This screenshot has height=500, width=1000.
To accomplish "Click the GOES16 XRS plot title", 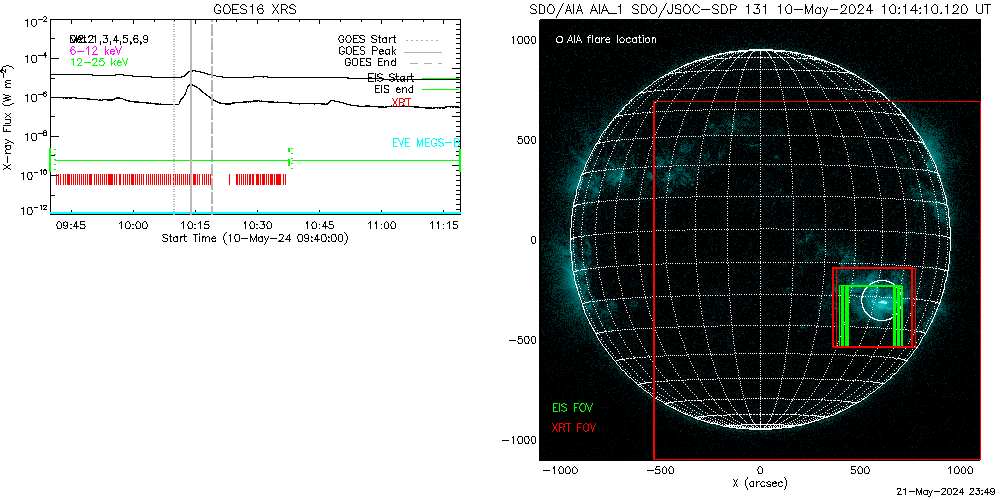I will pyautogui.click(x=254, y=10).
